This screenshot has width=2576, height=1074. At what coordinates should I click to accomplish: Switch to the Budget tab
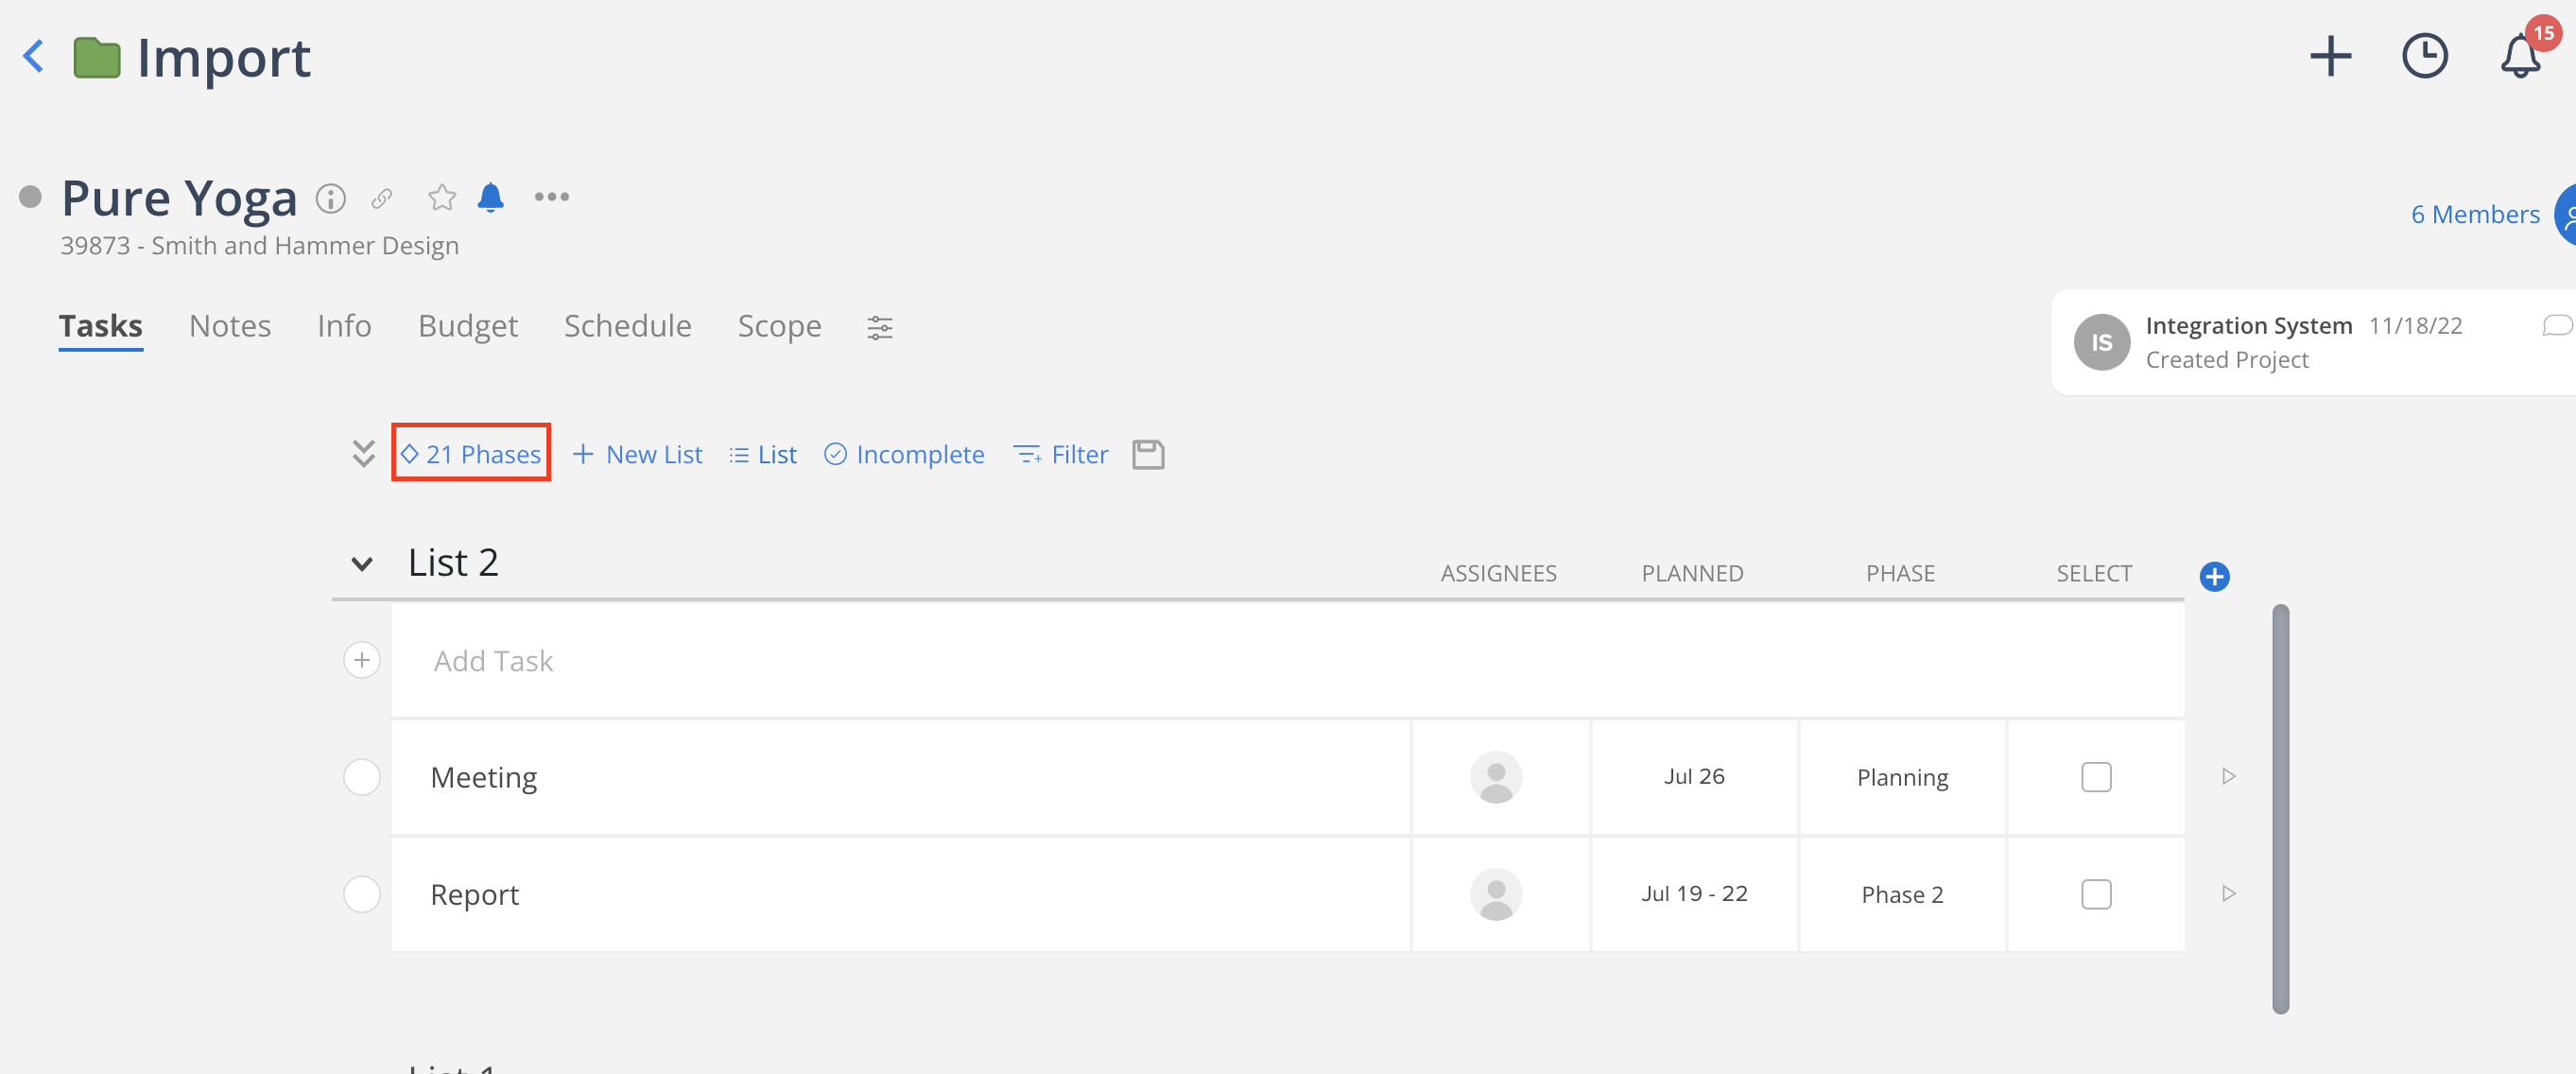[x=467, y=326]
